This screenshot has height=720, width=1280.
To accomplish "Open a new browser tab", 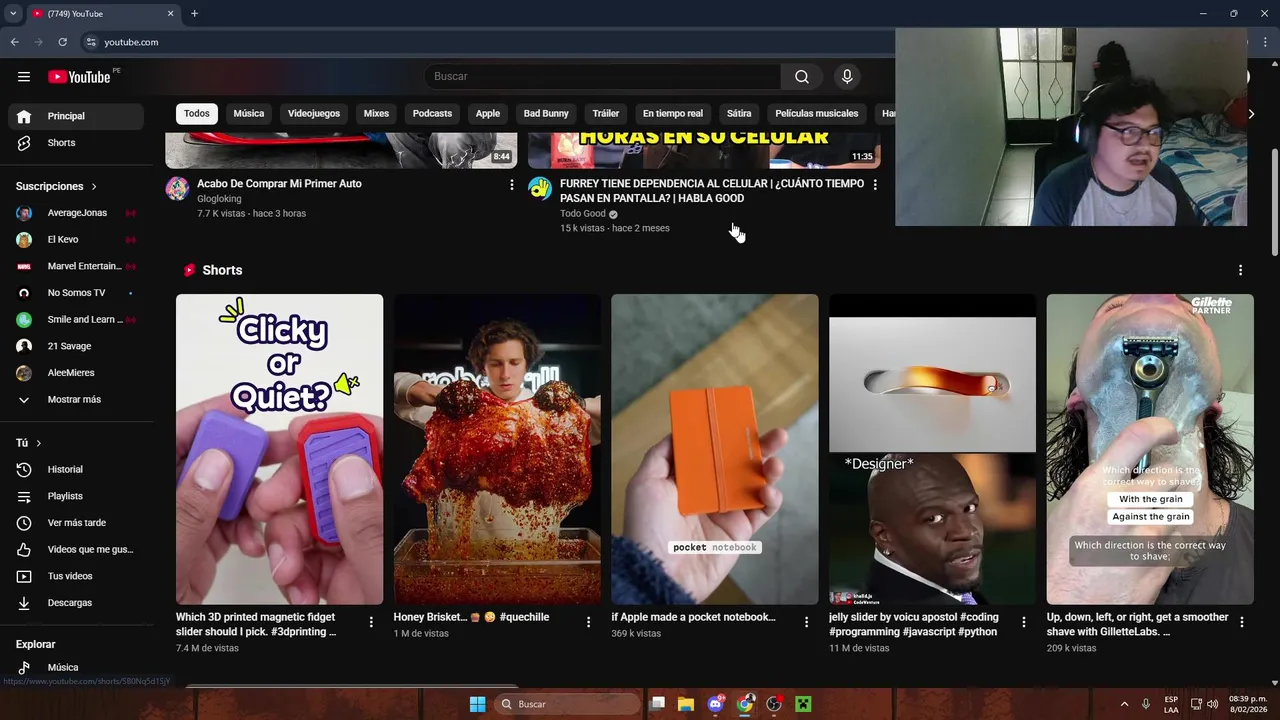I will click(x=194, y=14).
